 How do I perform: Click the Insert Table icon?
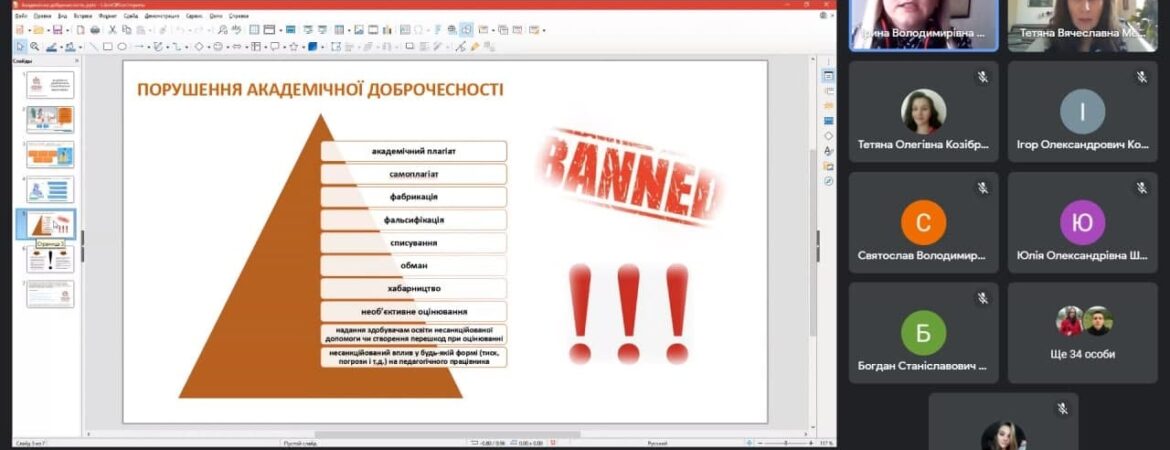(x=339, y=30)
